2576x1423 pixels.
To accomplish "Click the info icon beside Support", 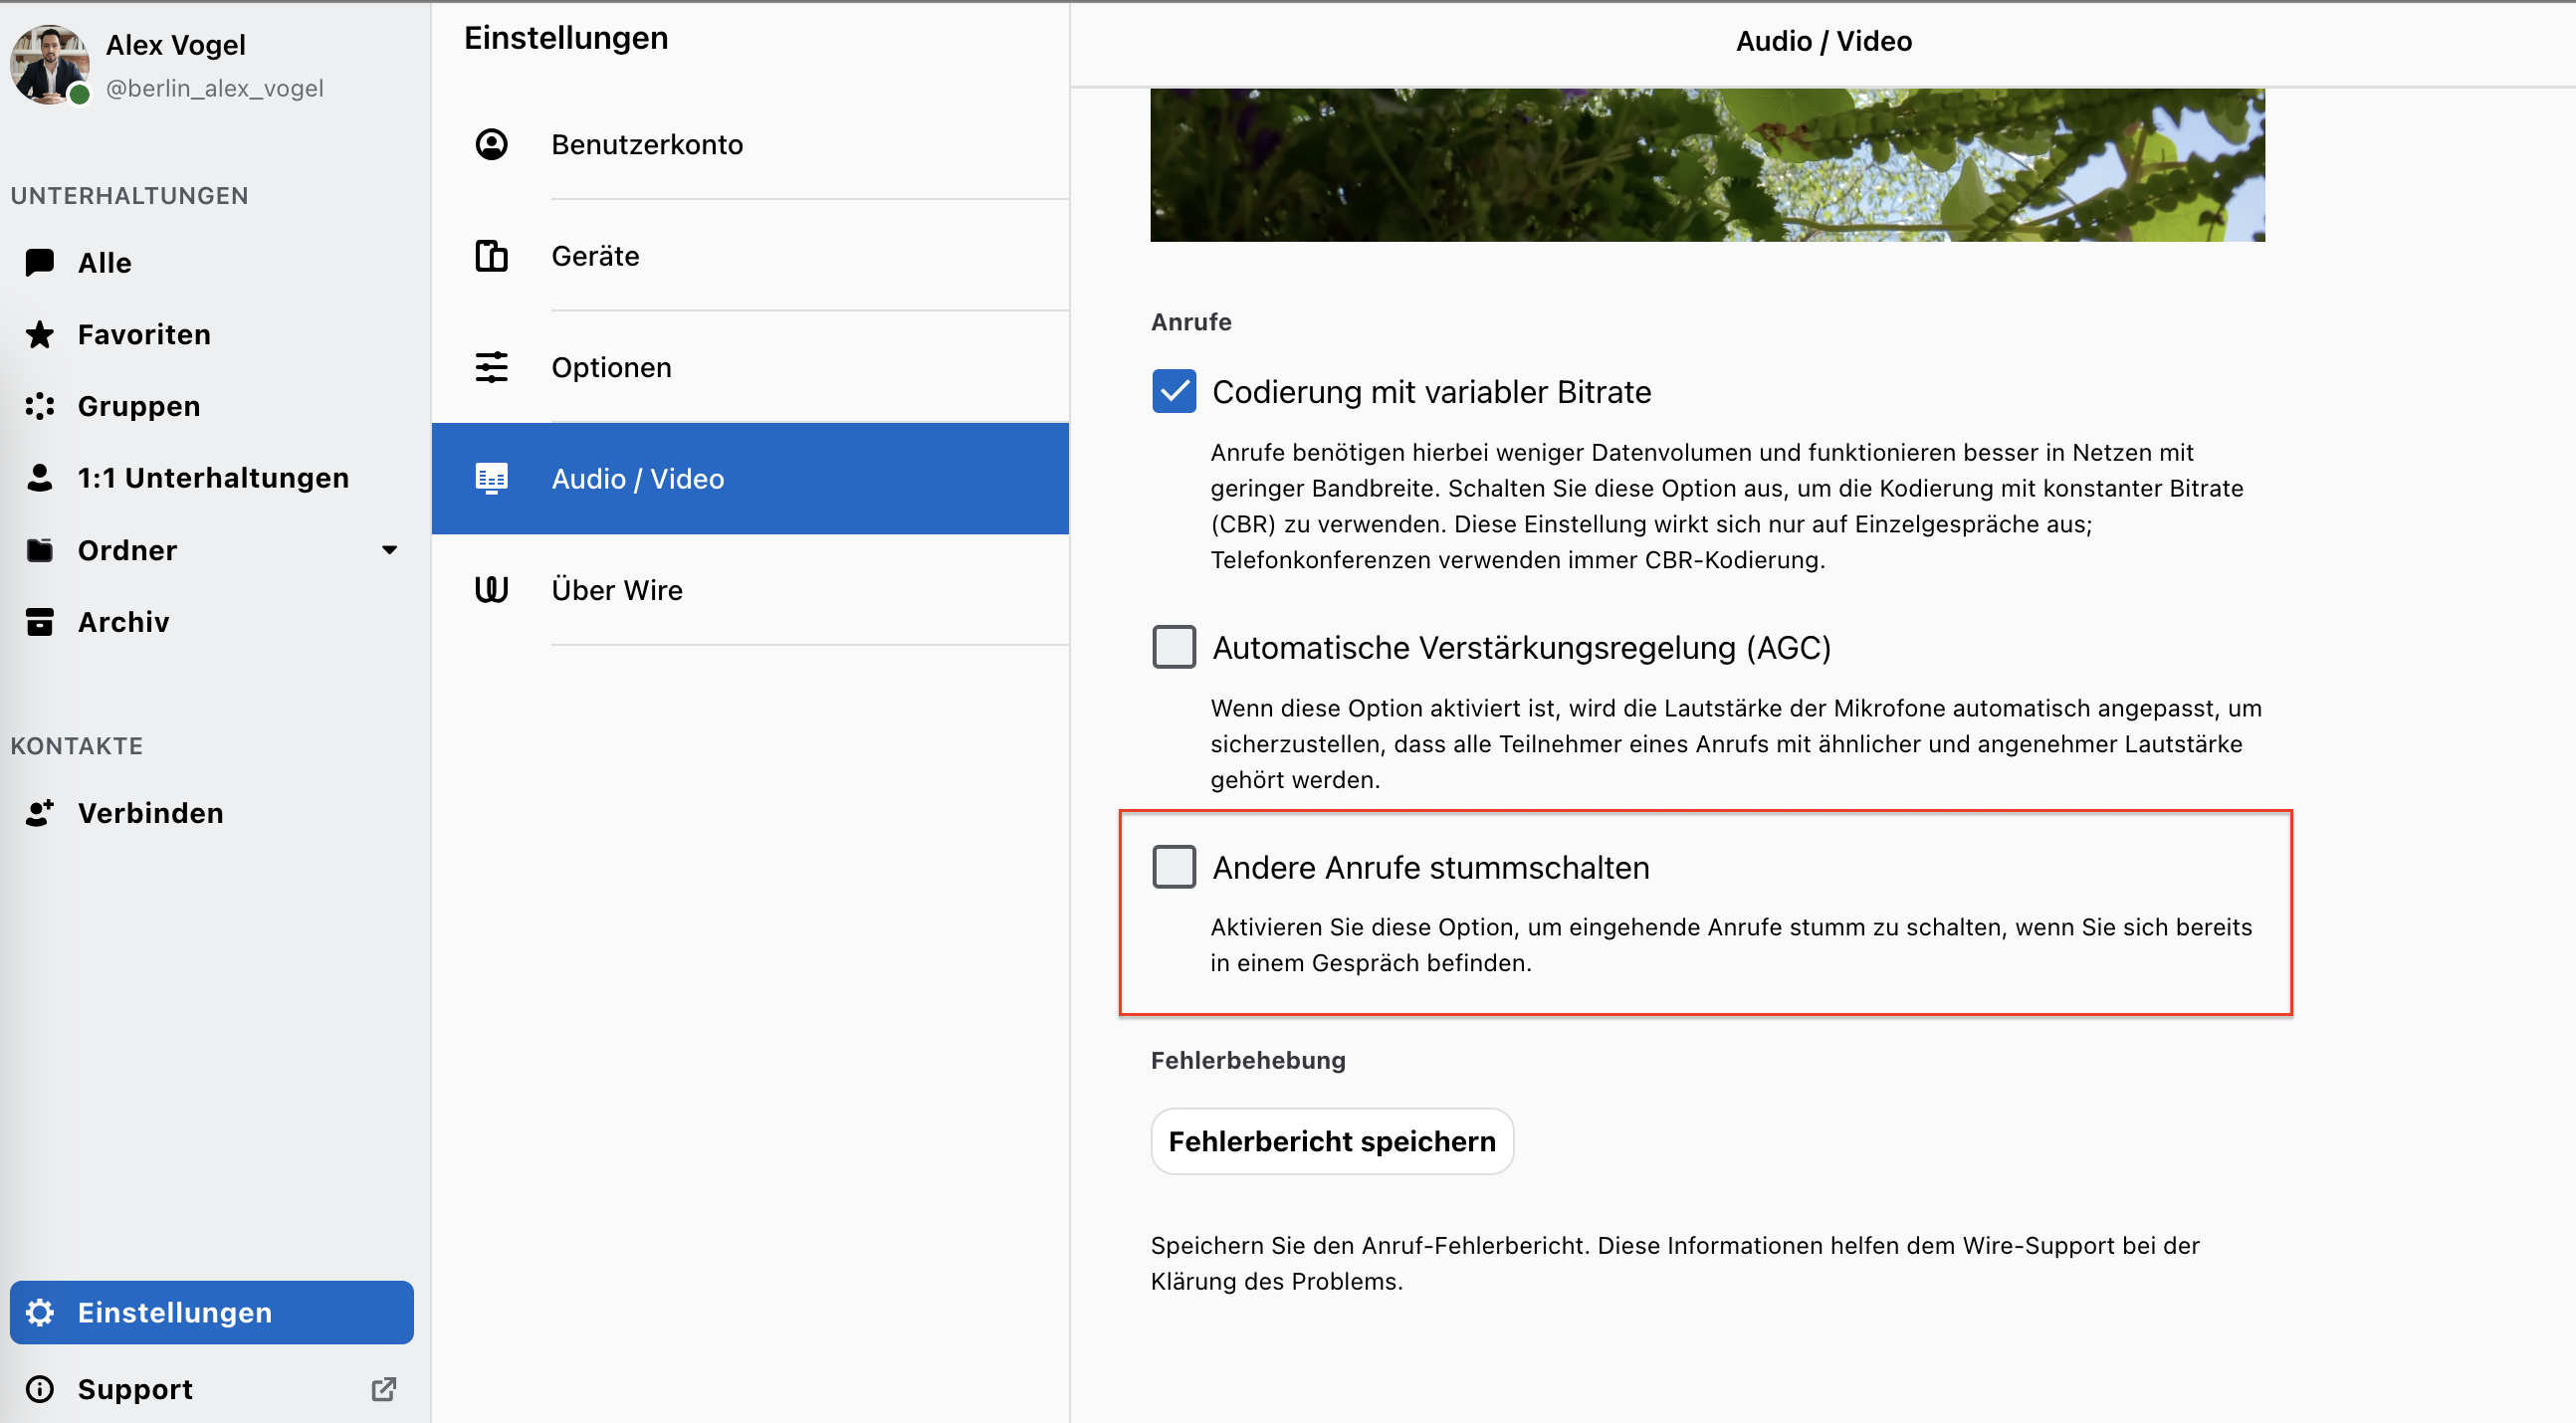I will tap(40, 1389).
